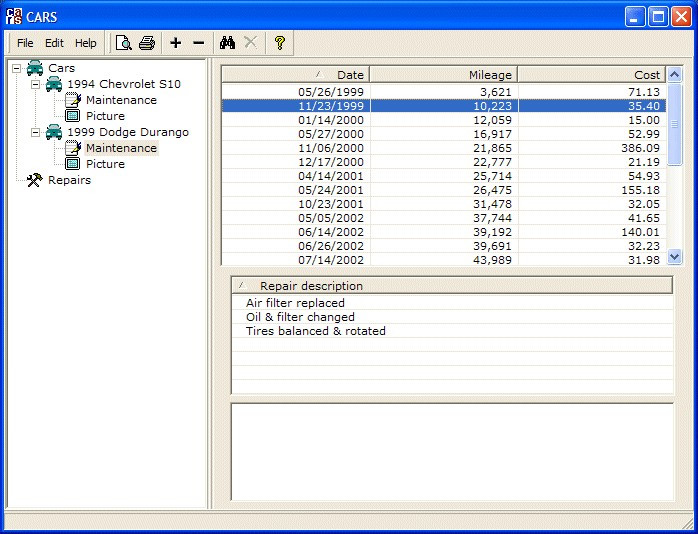Click Chevrolet S10 Maintenance notepad icon
The height and width of the screenshot is (534, 698).
point(73,100)
